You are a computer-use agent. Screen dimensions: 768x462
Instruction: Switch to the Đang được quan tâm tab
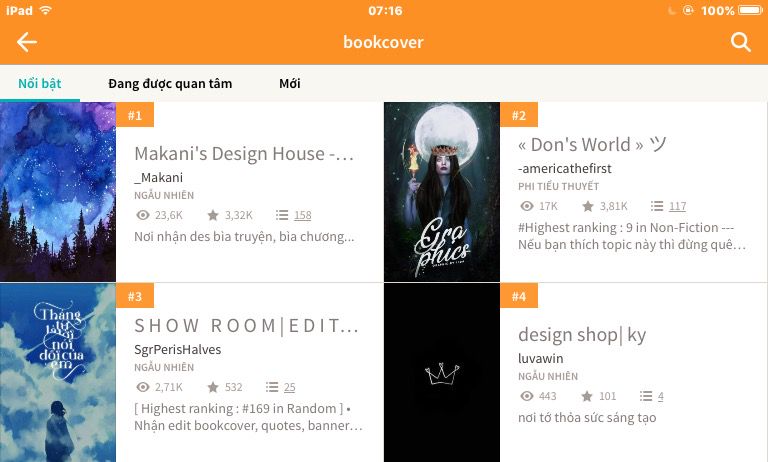point(170,84)
